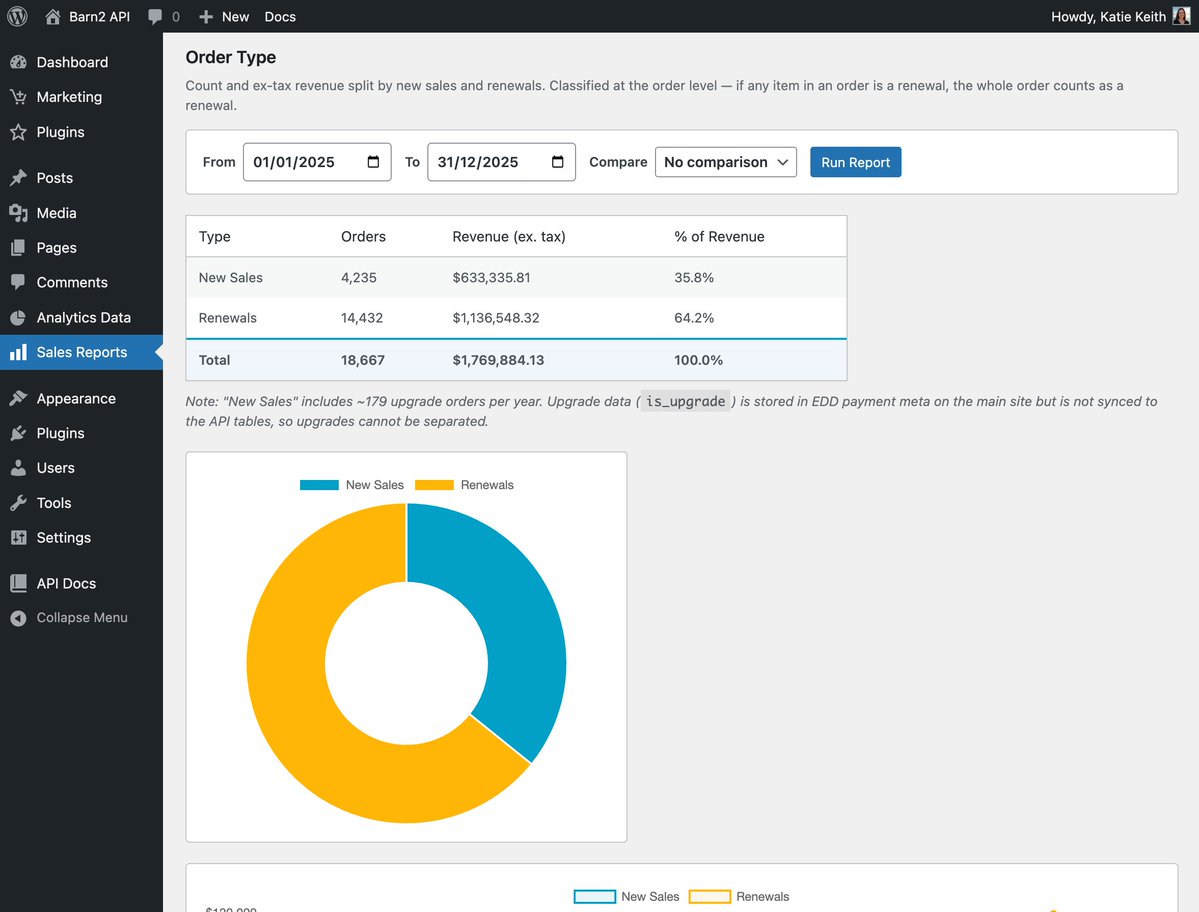The height and width of the screenshot is (912, 1199).
Task: Click the Media icon in sidebar
Action: tap(18, 213)
